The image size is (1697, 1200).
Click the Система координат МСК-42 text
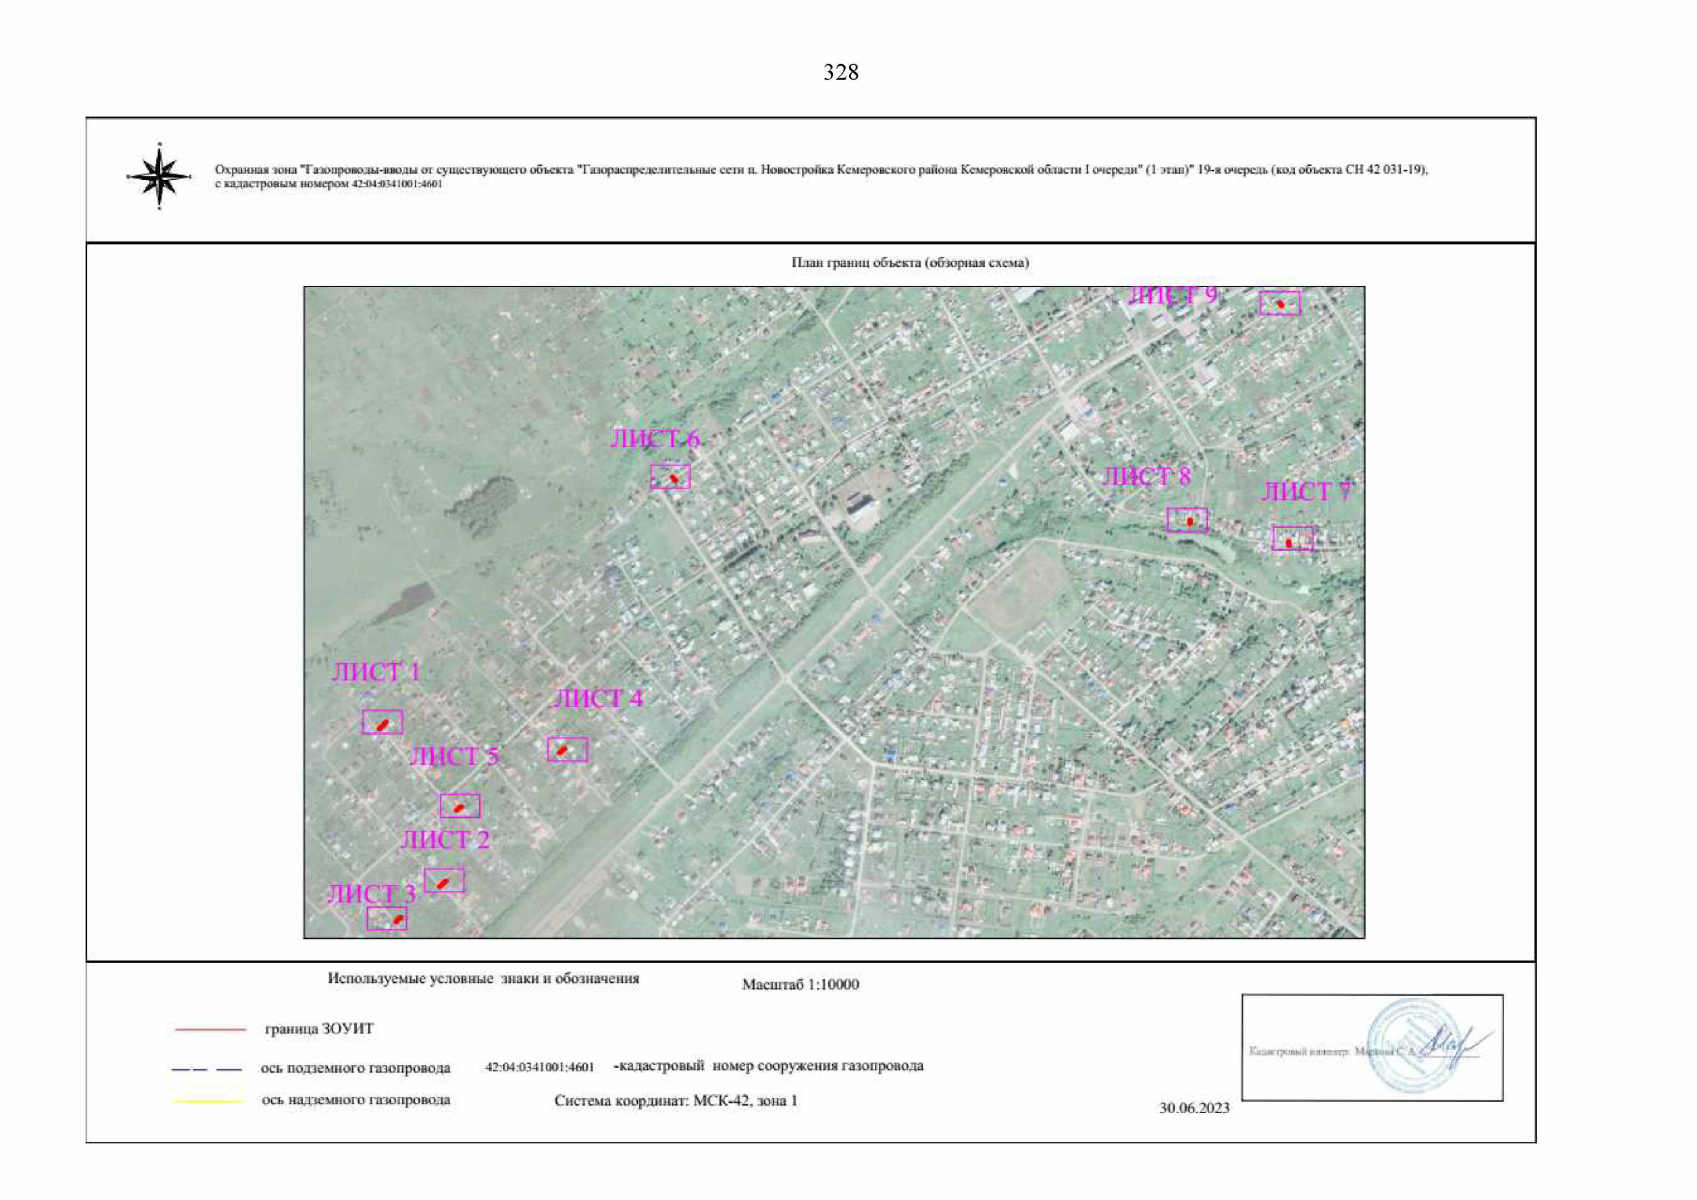pyautogui.click(x=676, y=1101)
